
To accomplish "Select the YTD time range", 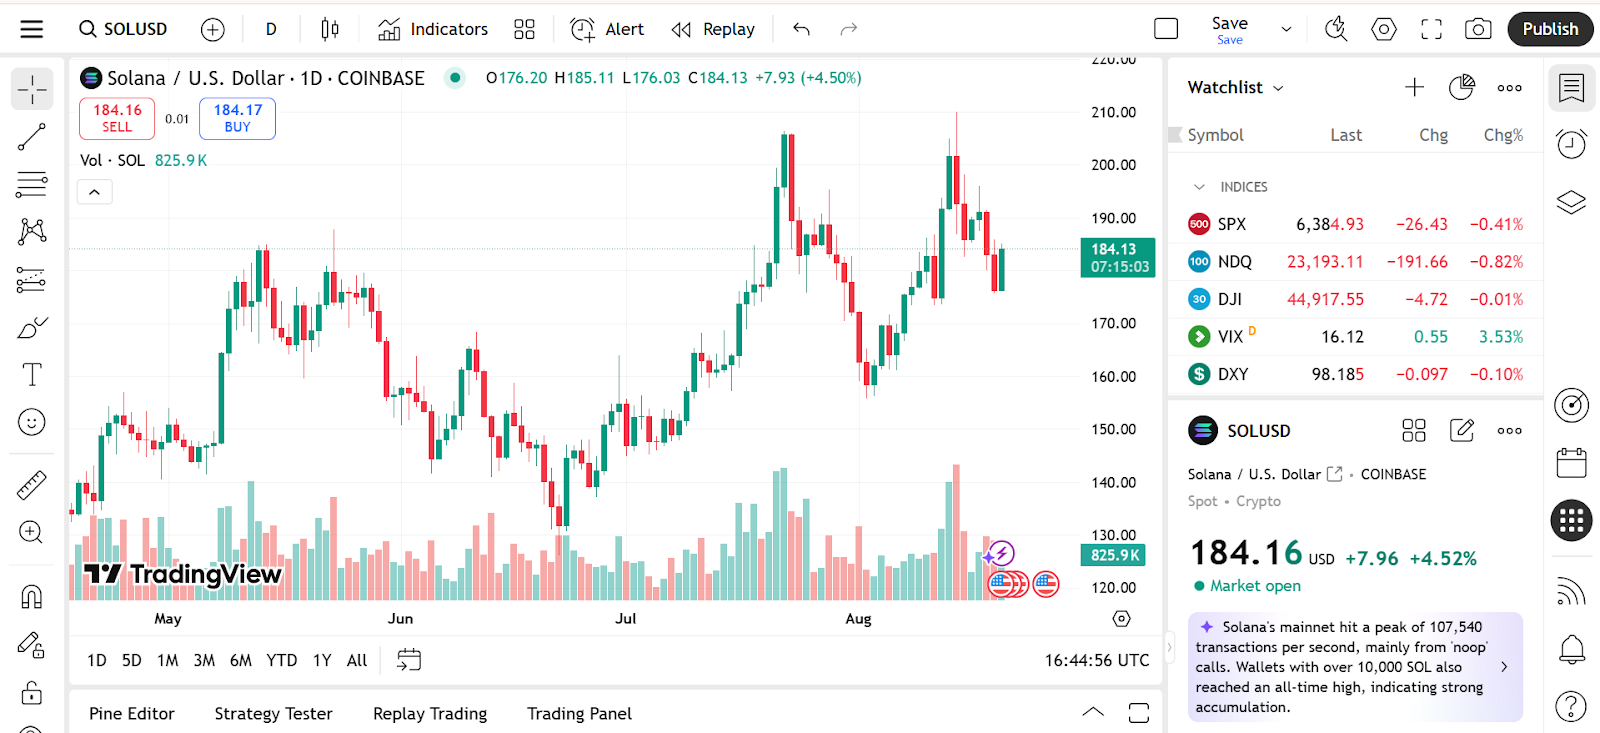I will point(282,660).
